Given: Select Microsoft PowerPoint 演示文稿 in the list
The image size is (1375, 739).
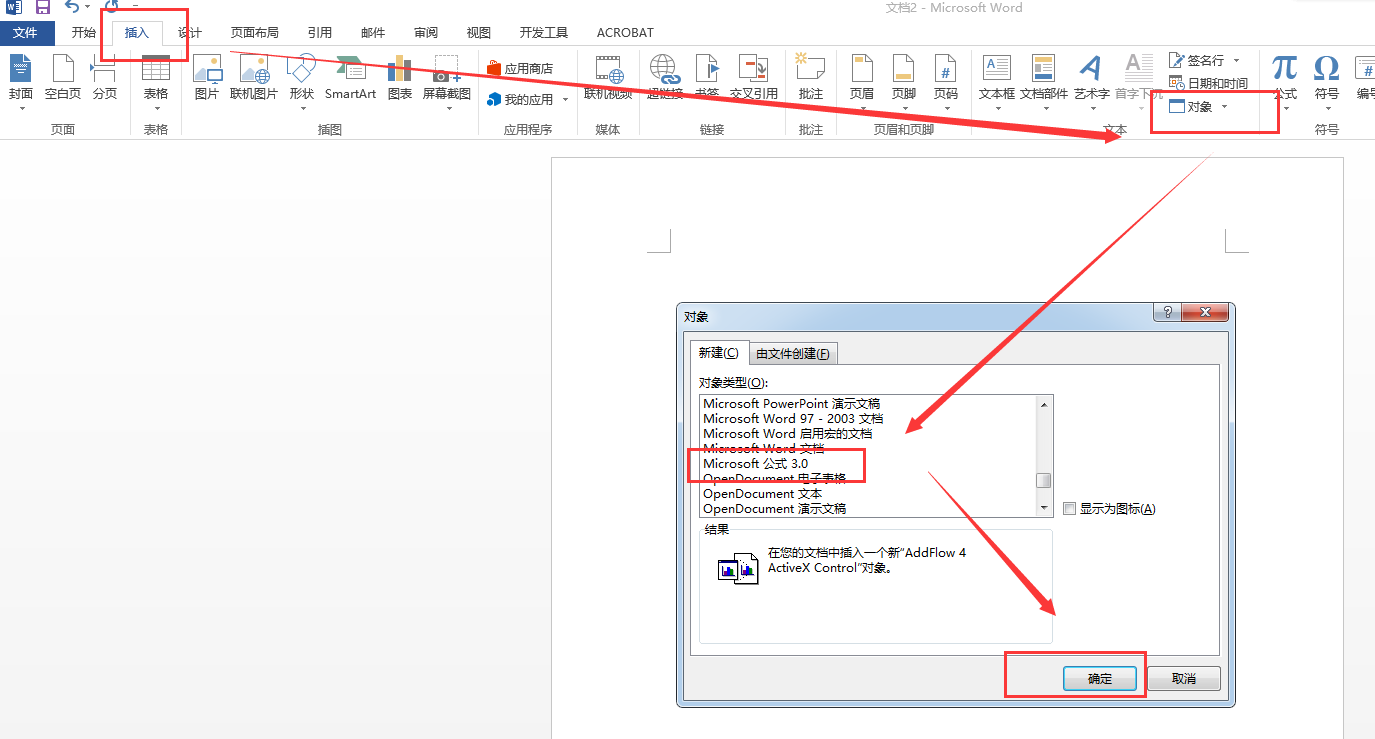Looking at the screenshot, I should click(x=868, y=404).
